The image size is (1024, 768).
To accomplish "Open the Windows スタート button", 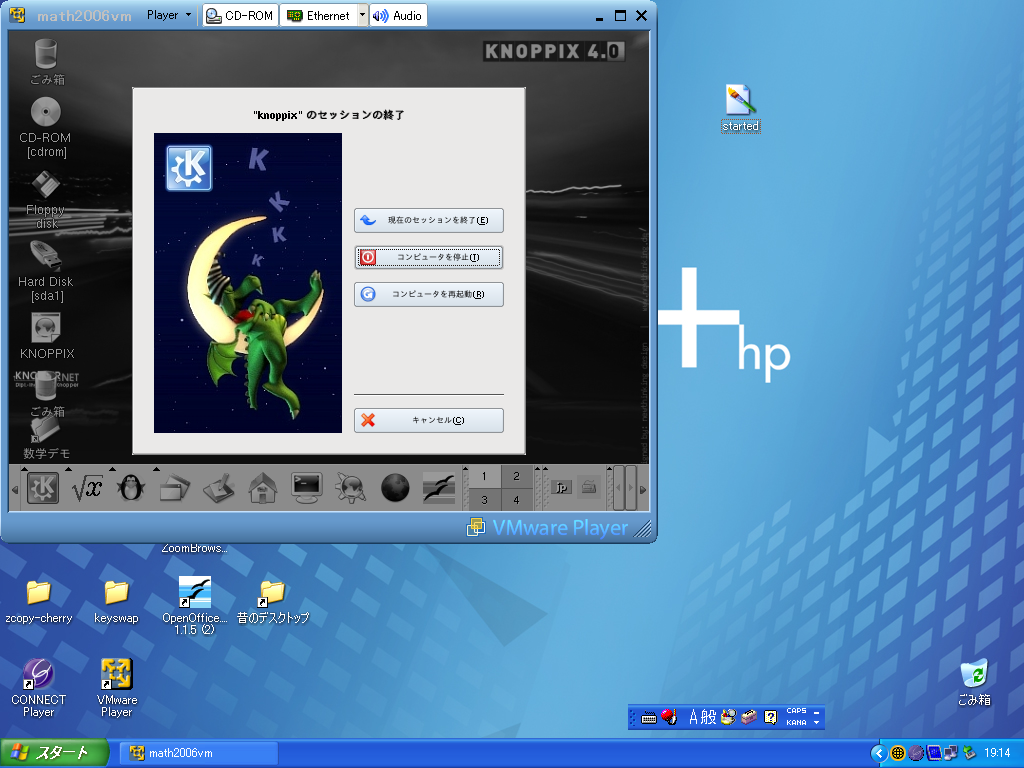I will [54, 753].
